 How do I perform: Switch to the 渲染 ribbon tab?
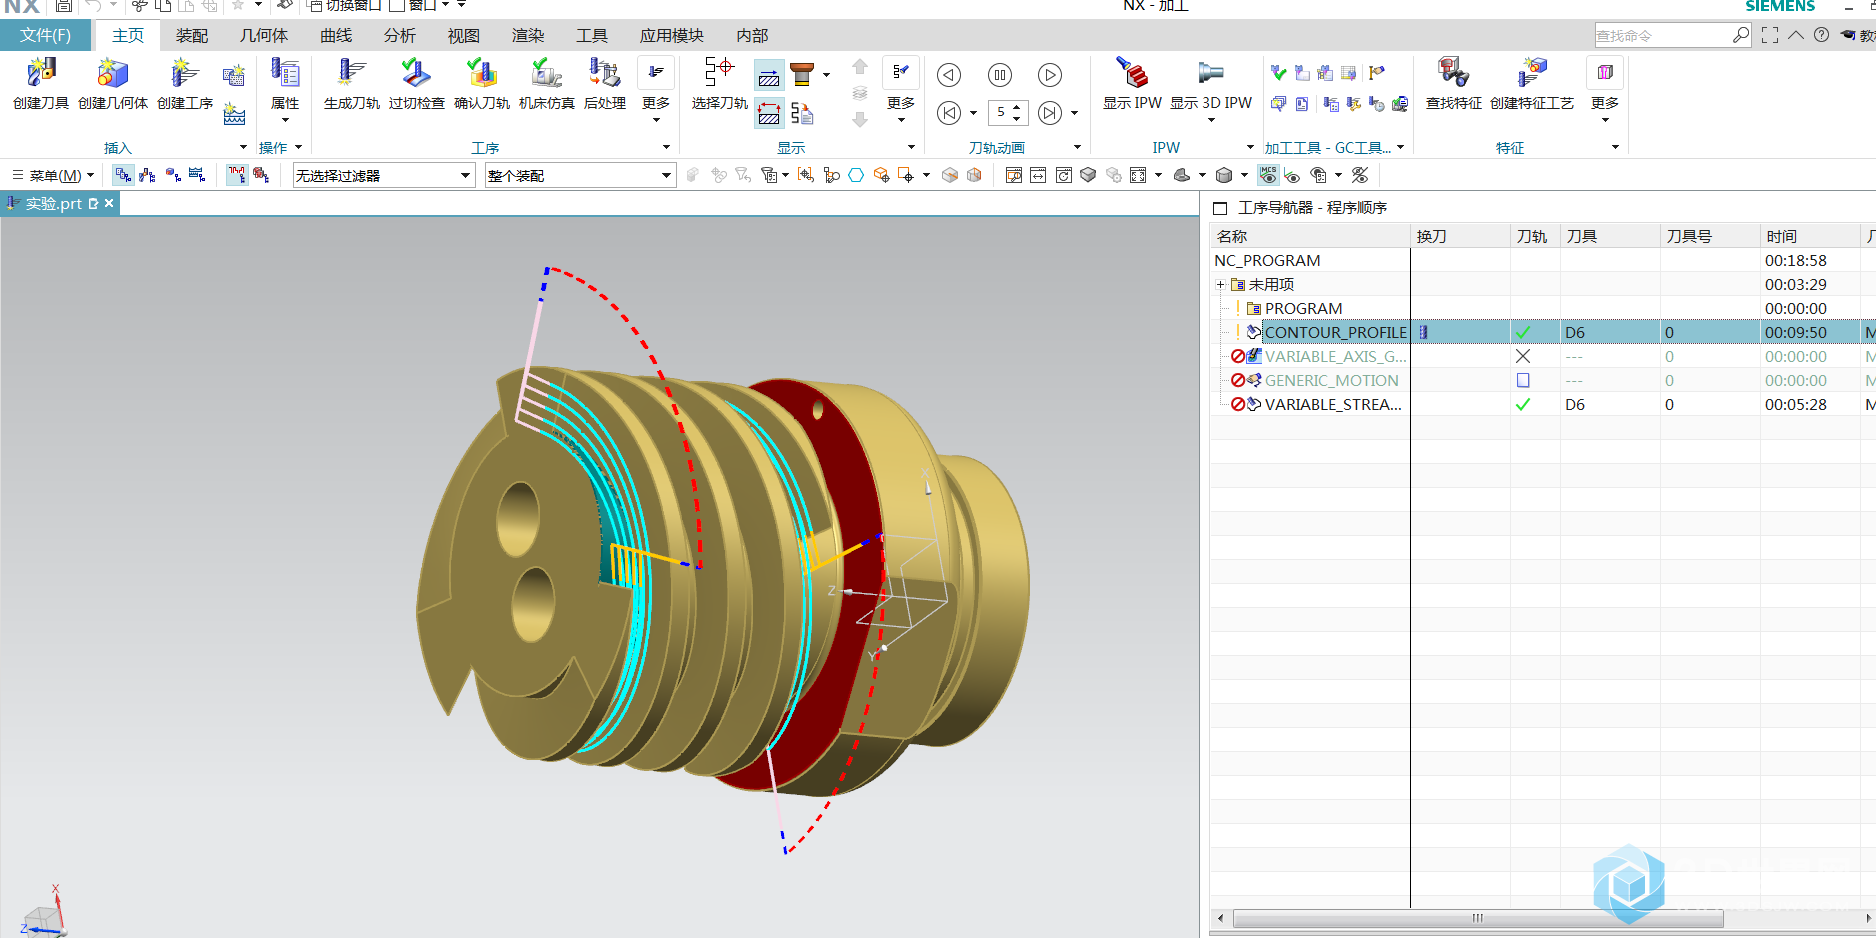pos(528,35)
